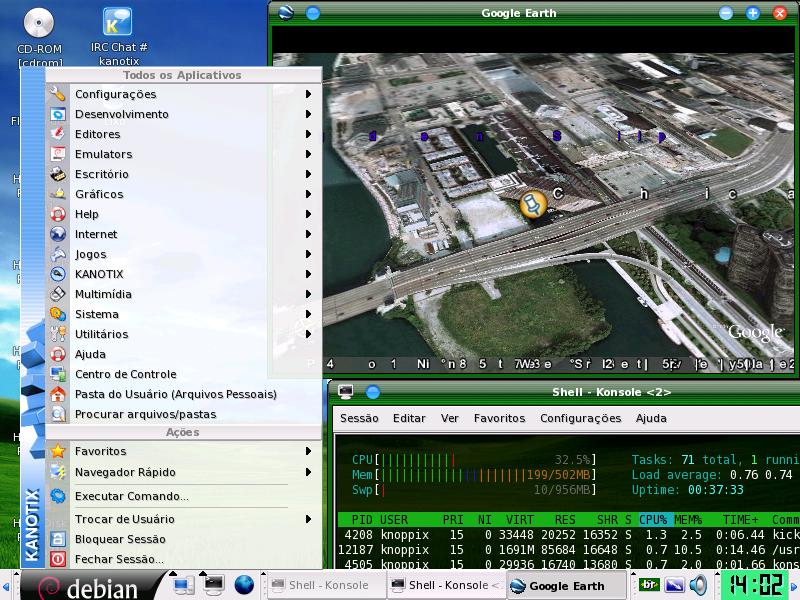Click the Sistema gears icon
This screenshot has width=800, height=600.
[58, 314]
